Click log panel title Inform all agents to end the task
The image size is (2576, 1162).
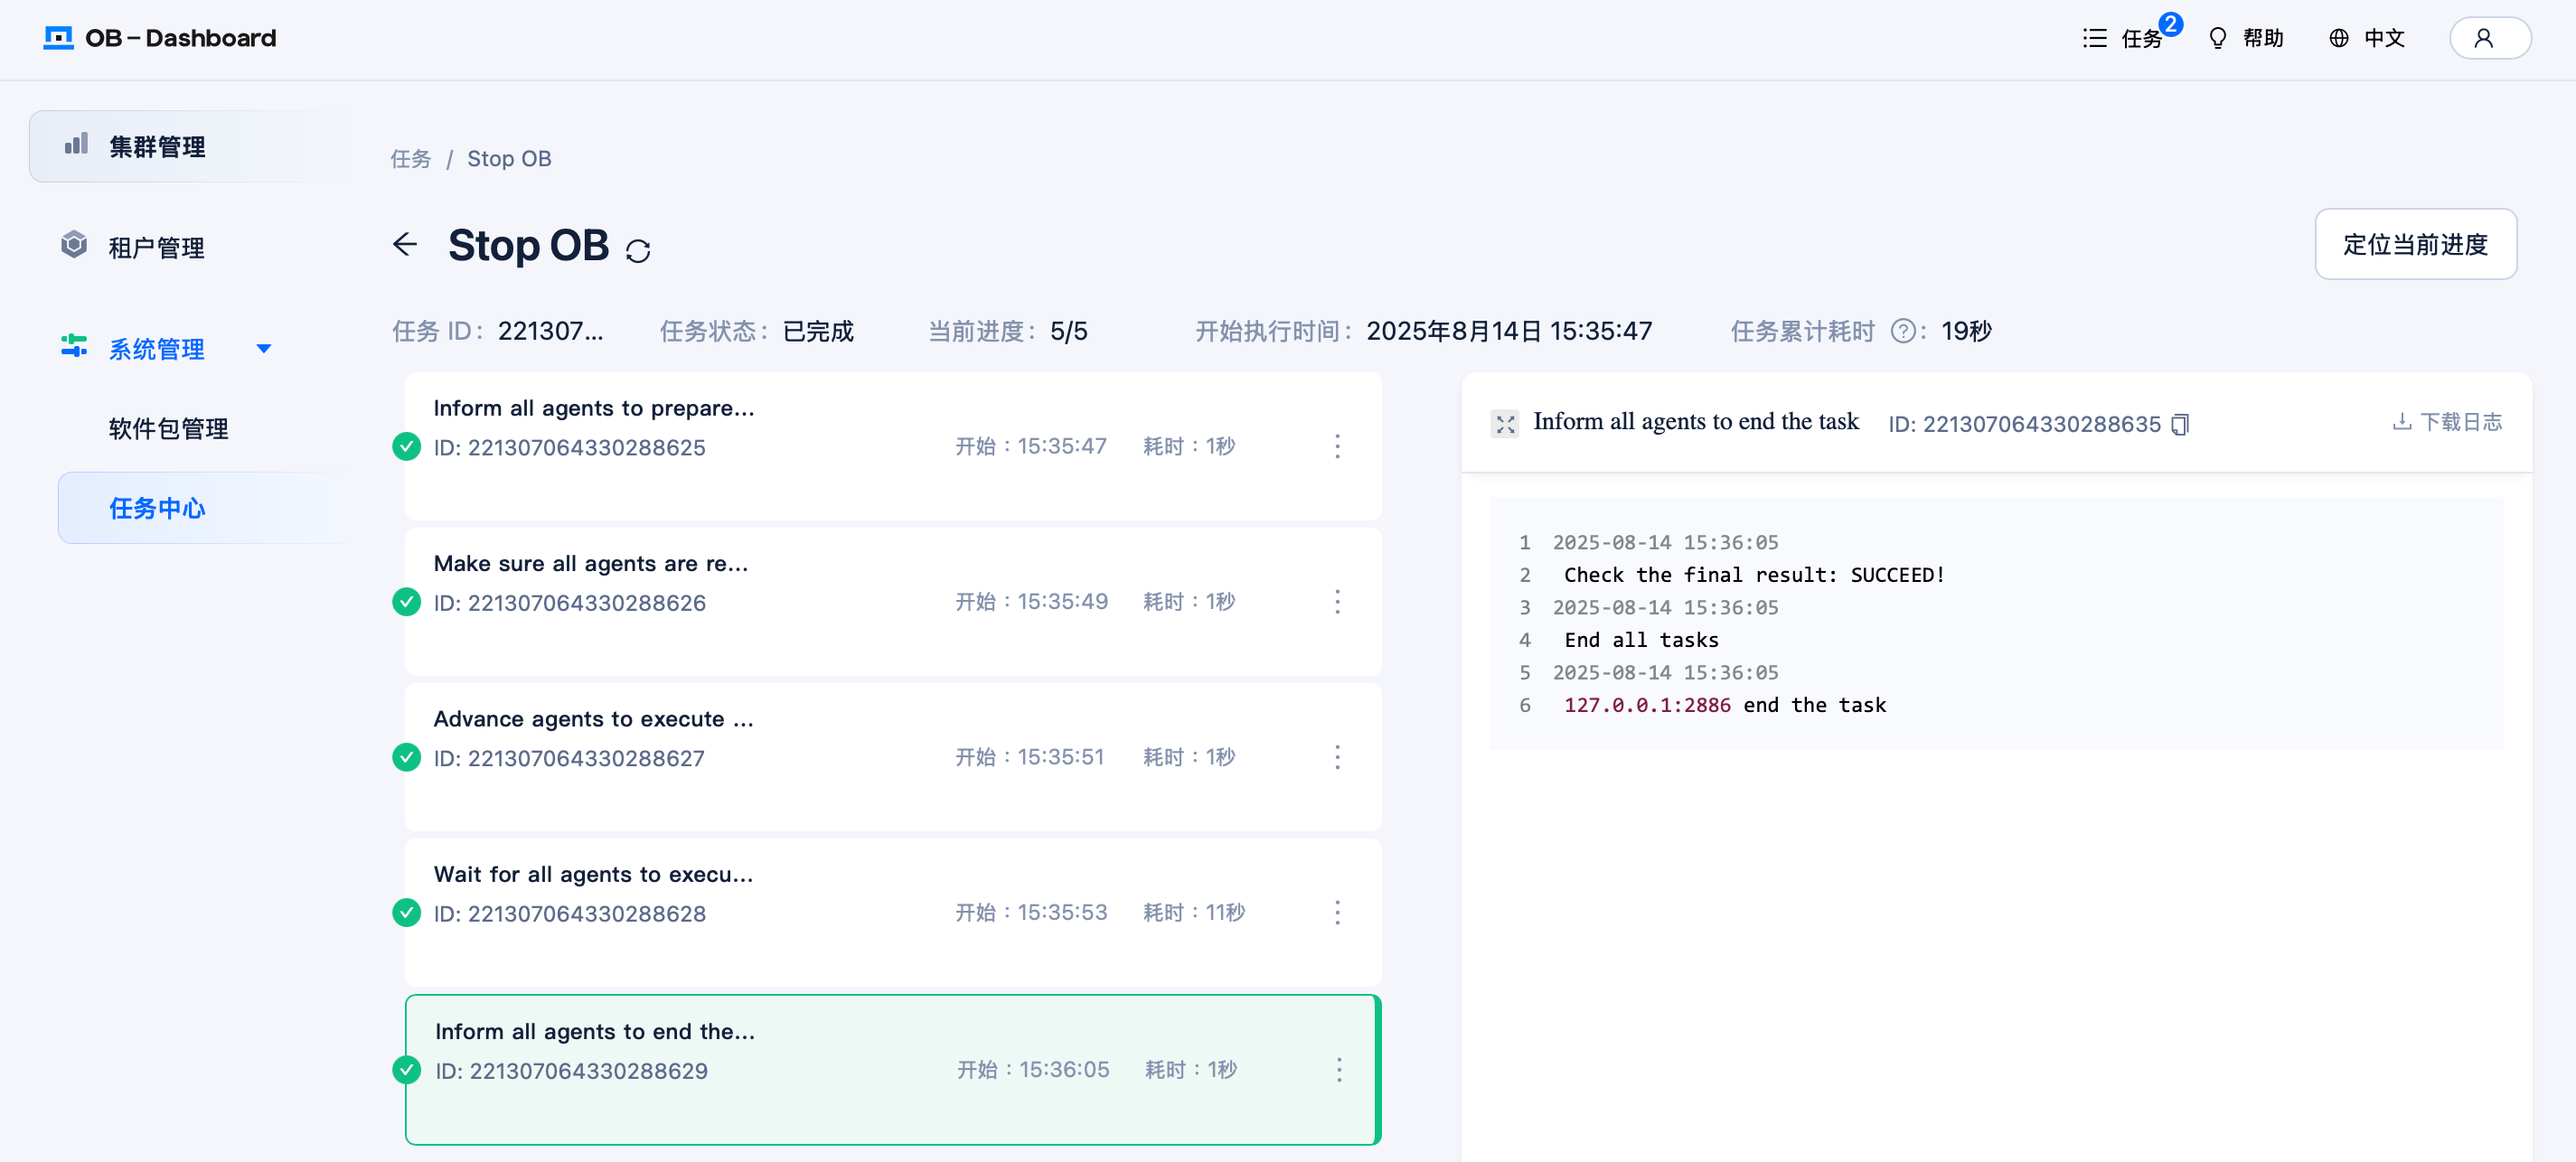click(x=1696, y=421)
